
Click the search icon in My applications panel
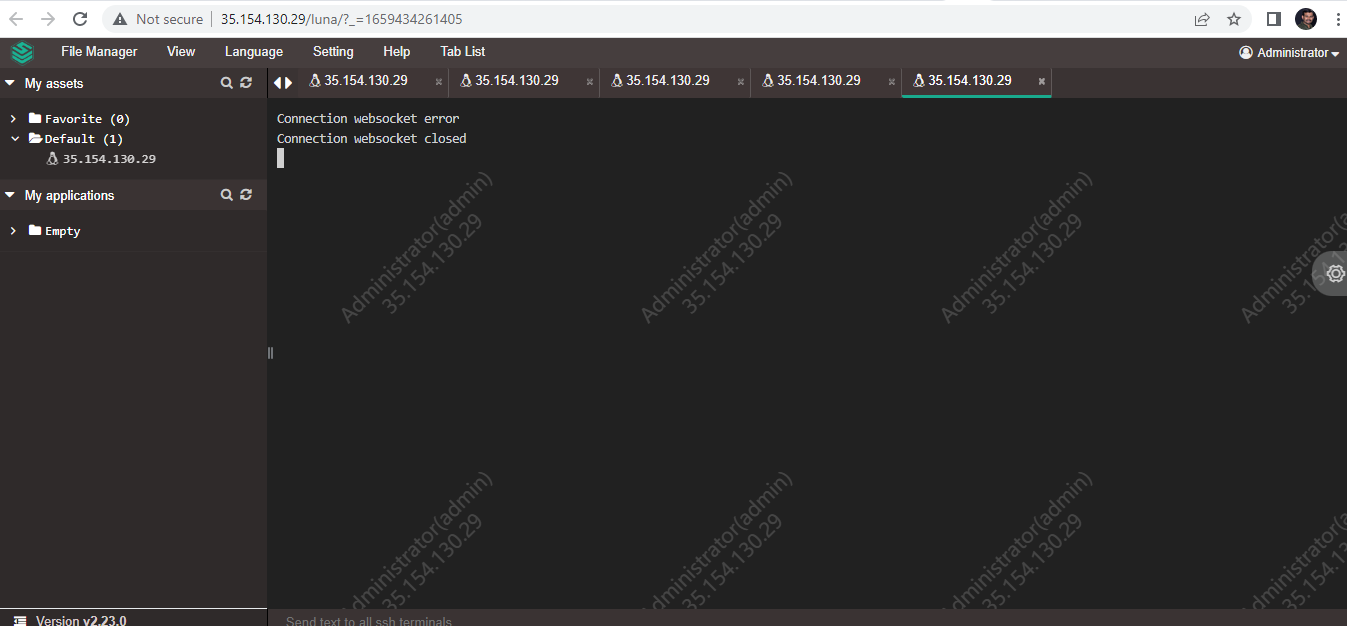[226, 194]
